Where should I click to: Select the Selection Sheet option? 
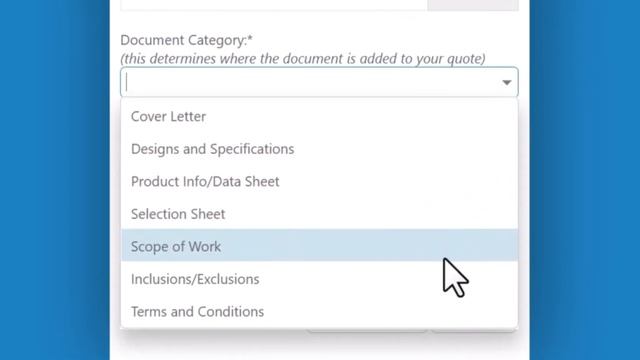point(319,214)
